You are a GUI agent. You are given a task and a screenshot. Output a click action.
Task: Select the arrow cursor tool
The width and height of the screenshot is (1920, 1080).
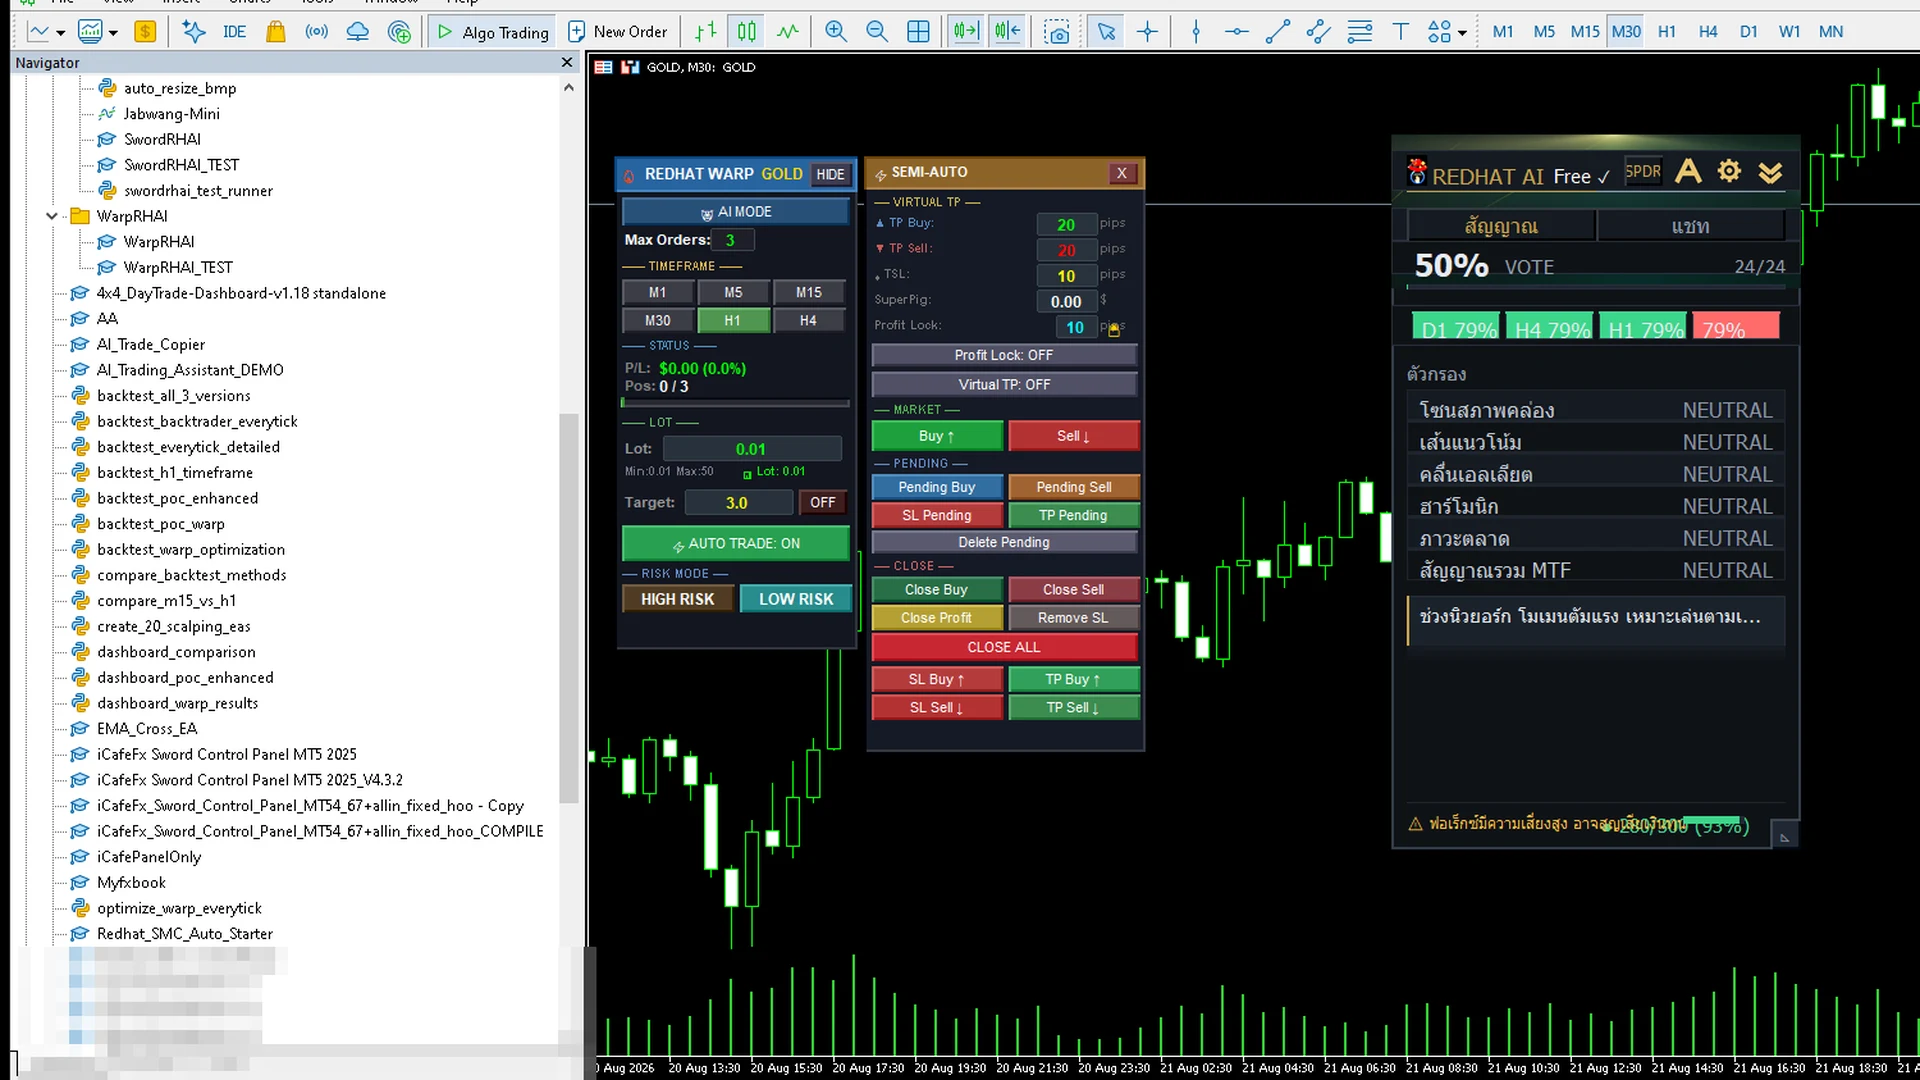1106,32
